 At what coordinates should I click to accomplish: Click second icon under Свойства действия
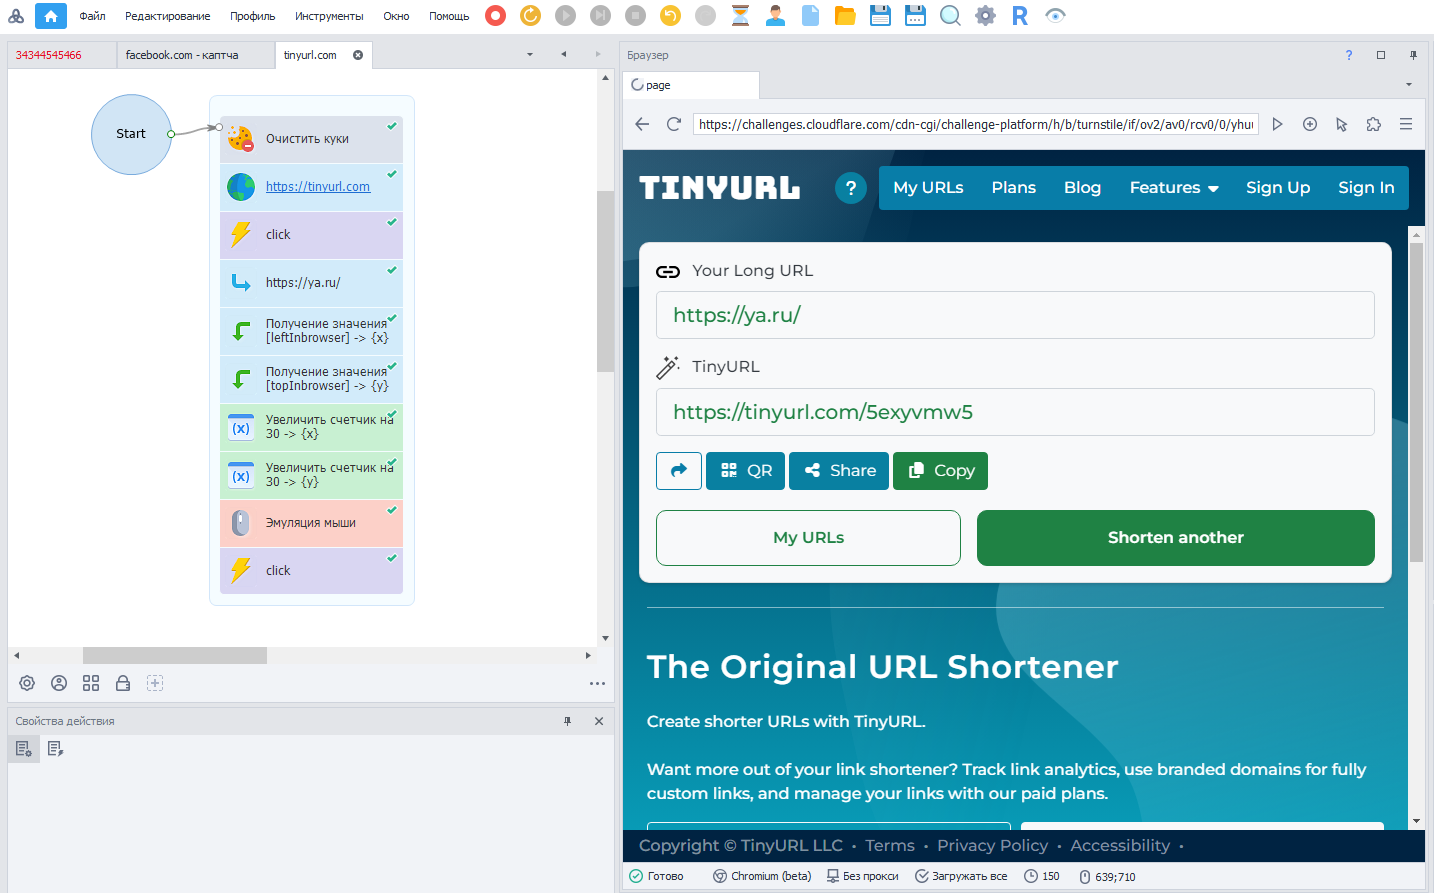coord(55,749)
